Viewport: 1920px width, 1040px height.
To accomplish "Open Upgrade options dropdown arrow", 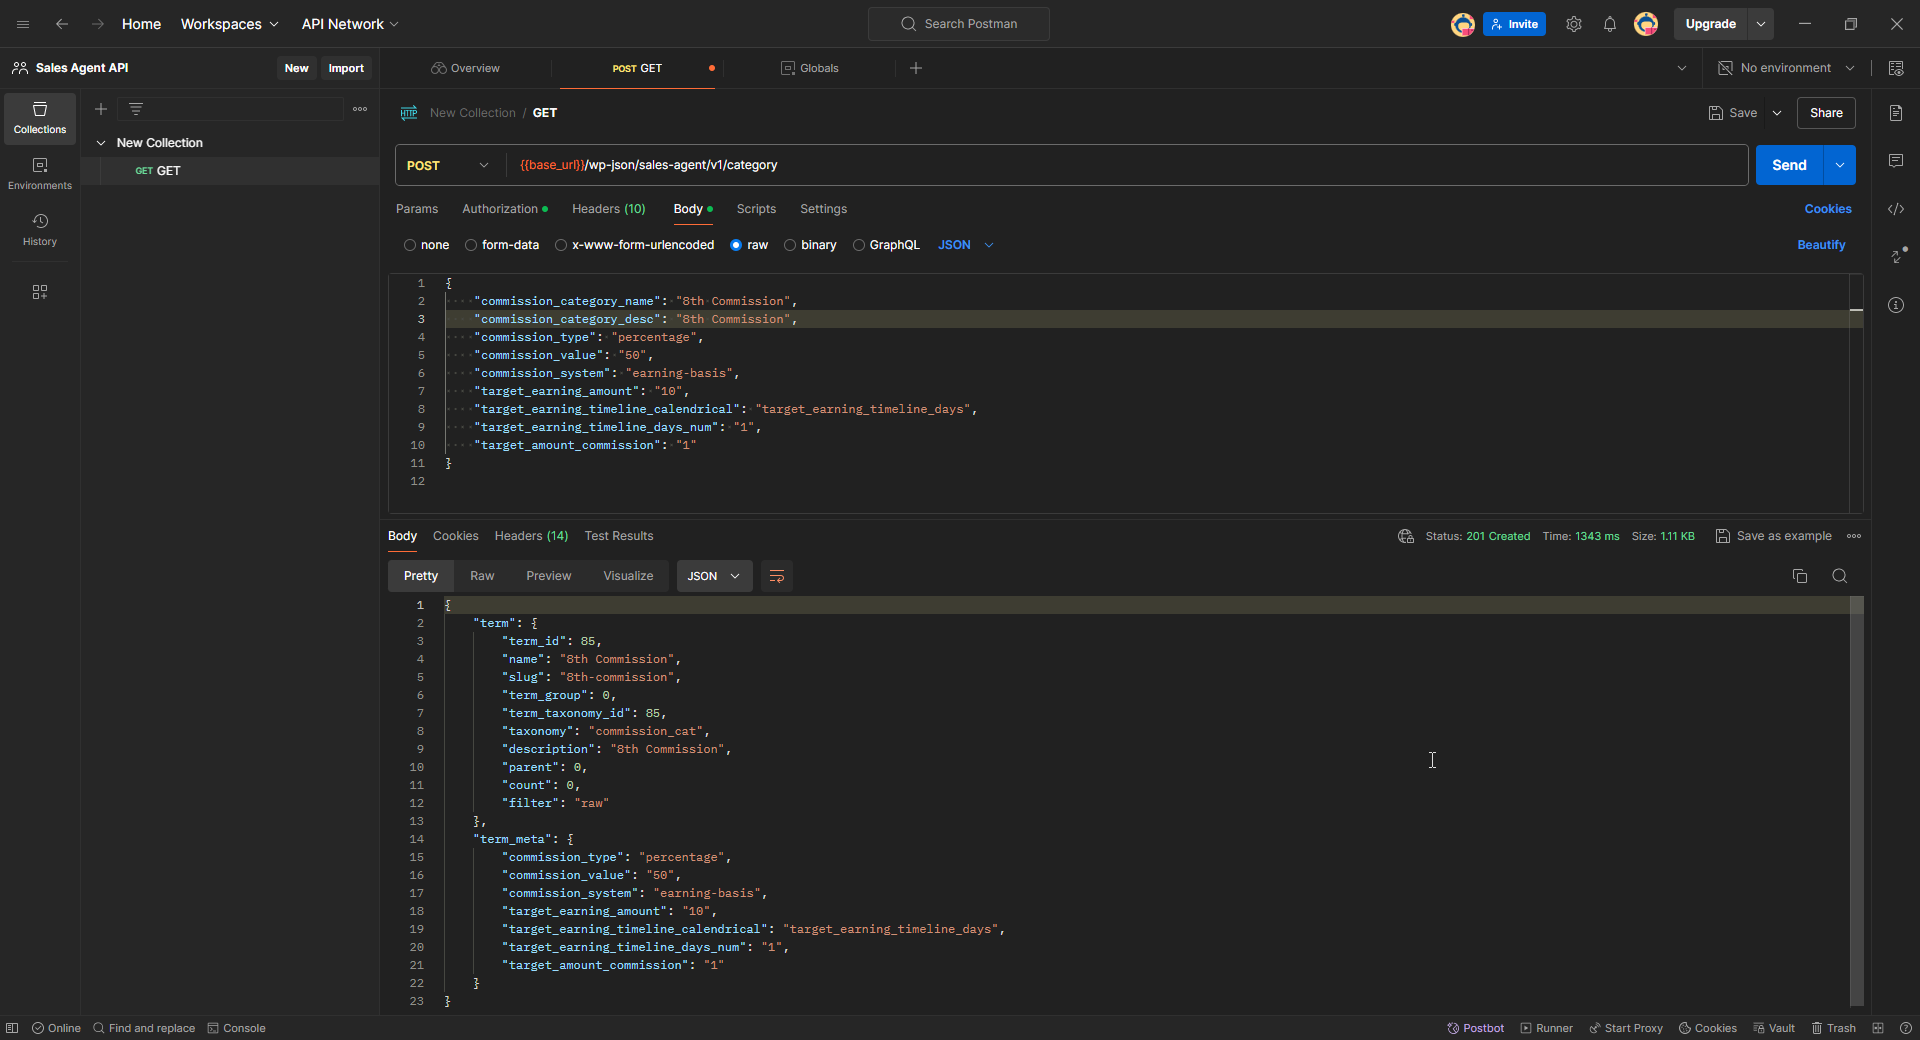I will [x=1761, y=24].
